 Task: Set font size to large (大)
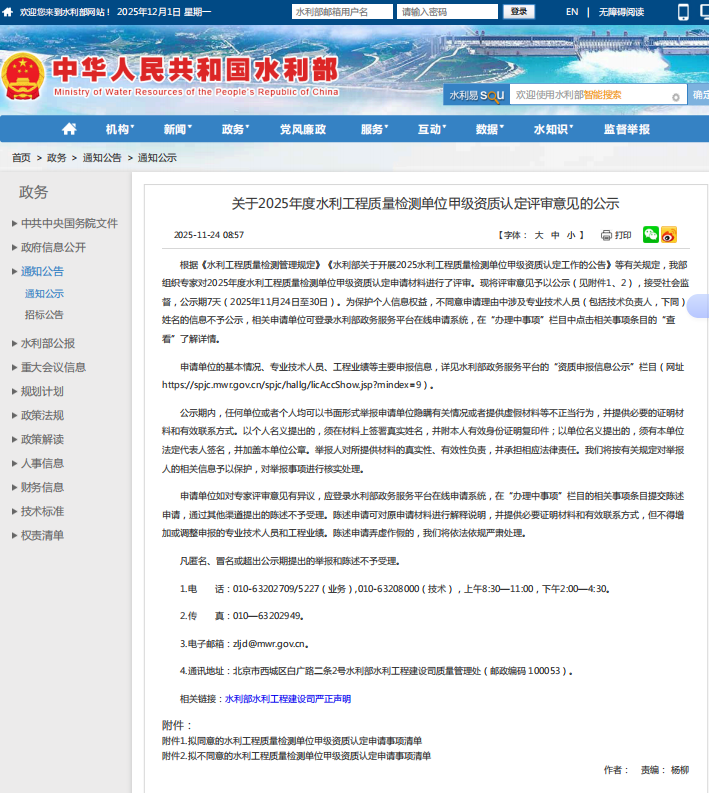(x=539, y=236)
